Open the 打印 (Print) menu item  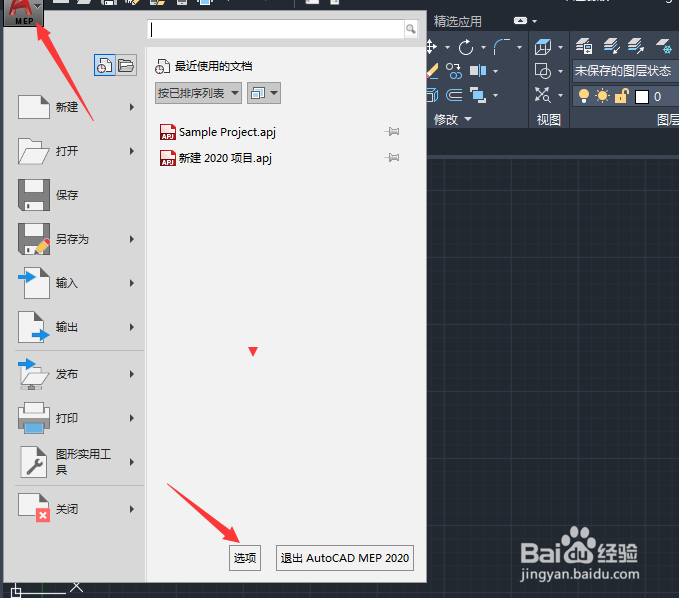pyautogui.click(x=75, y=418)
